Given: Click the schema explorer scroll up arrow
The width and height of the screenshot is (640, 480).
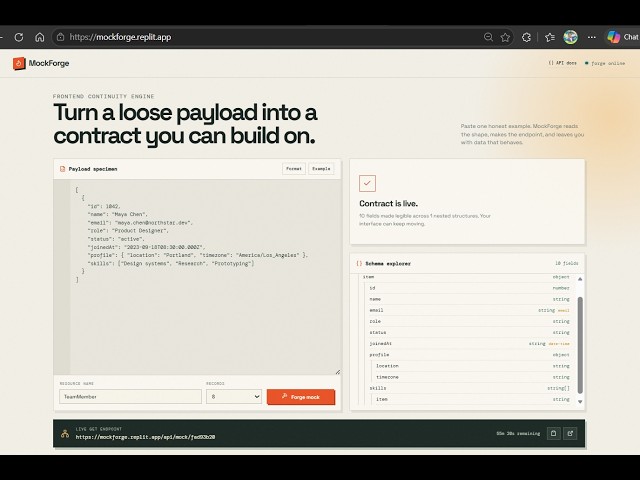Looking at the screenshot, I should tap(580, 279).
